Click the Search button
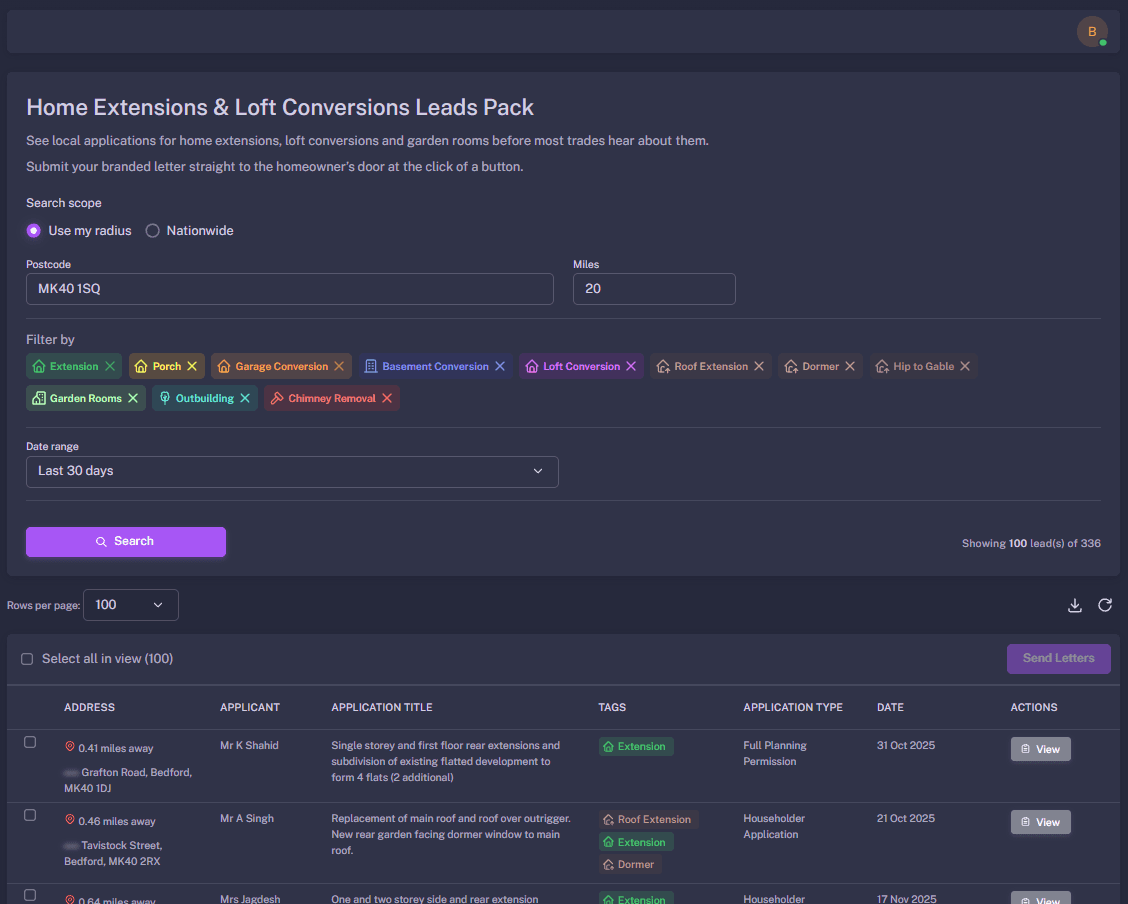1128x904 pixels. [x=125, y=542]
